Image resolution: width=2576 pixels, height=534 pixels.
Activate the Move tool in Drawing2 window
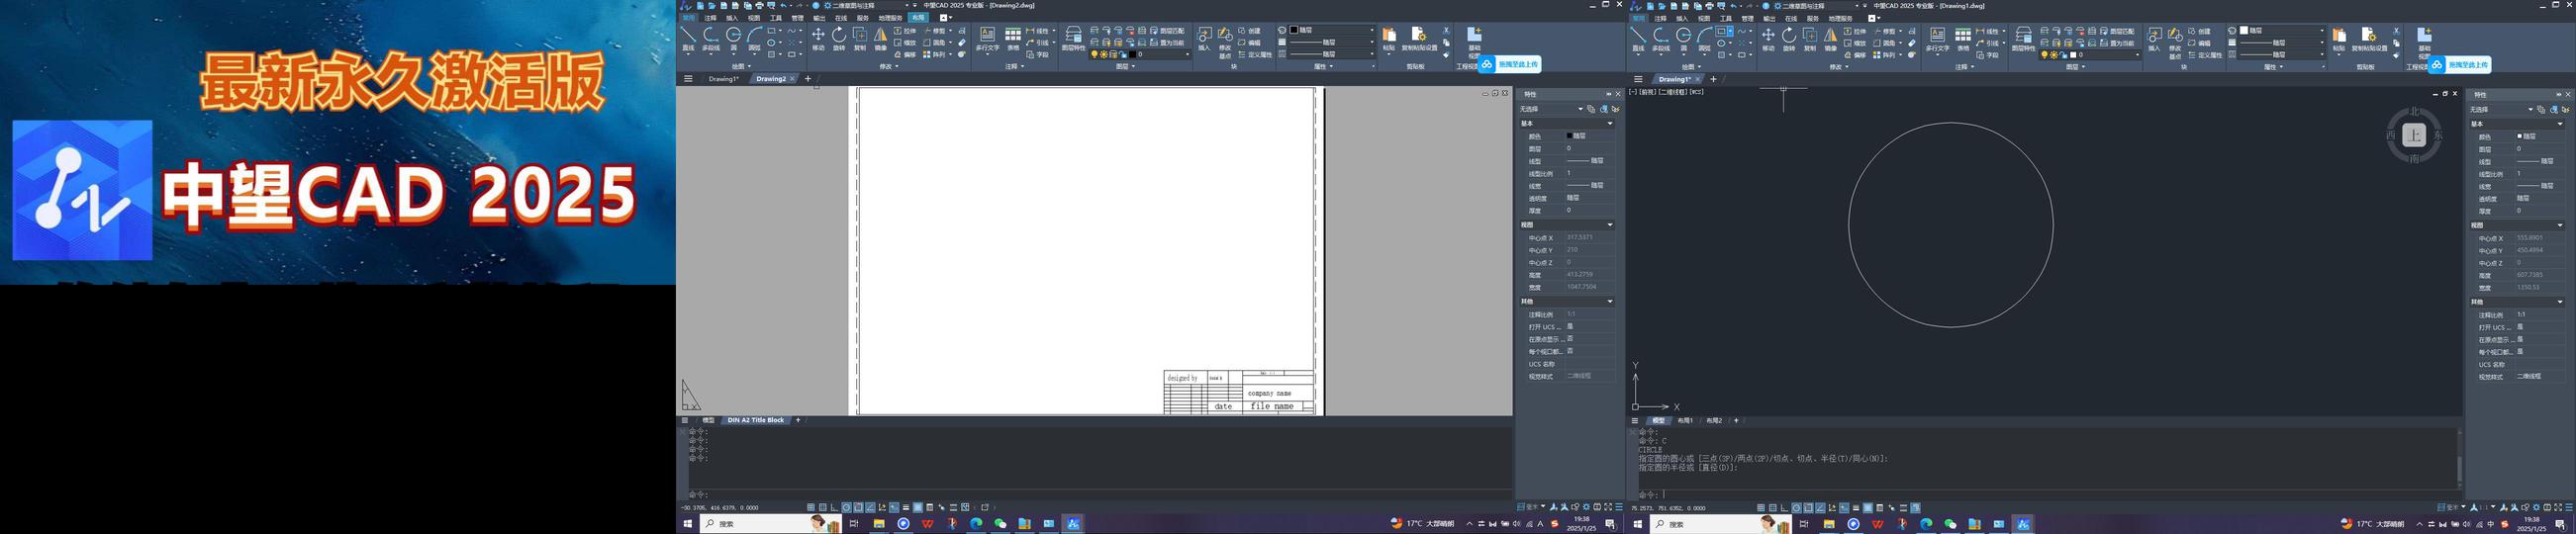818,38
